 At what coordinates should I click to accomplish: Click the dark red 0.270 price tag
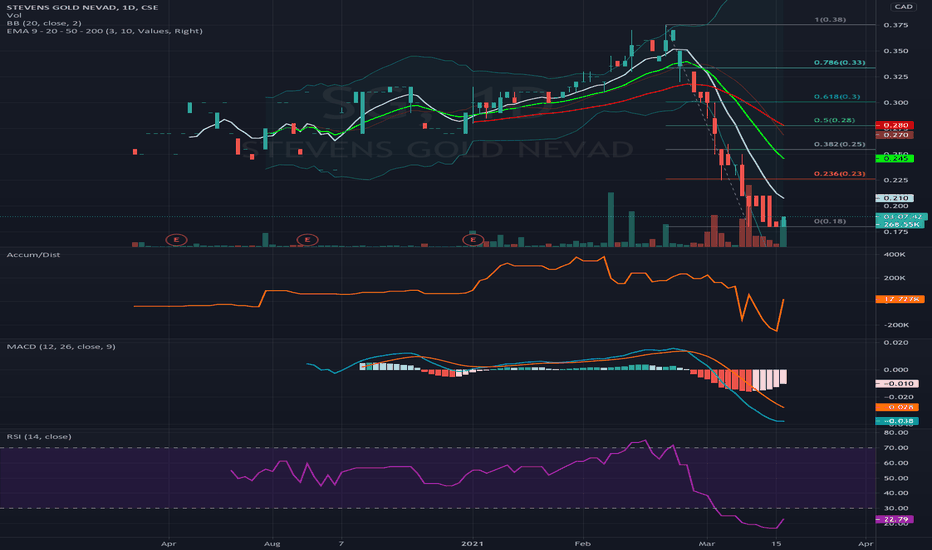(895, 135)
